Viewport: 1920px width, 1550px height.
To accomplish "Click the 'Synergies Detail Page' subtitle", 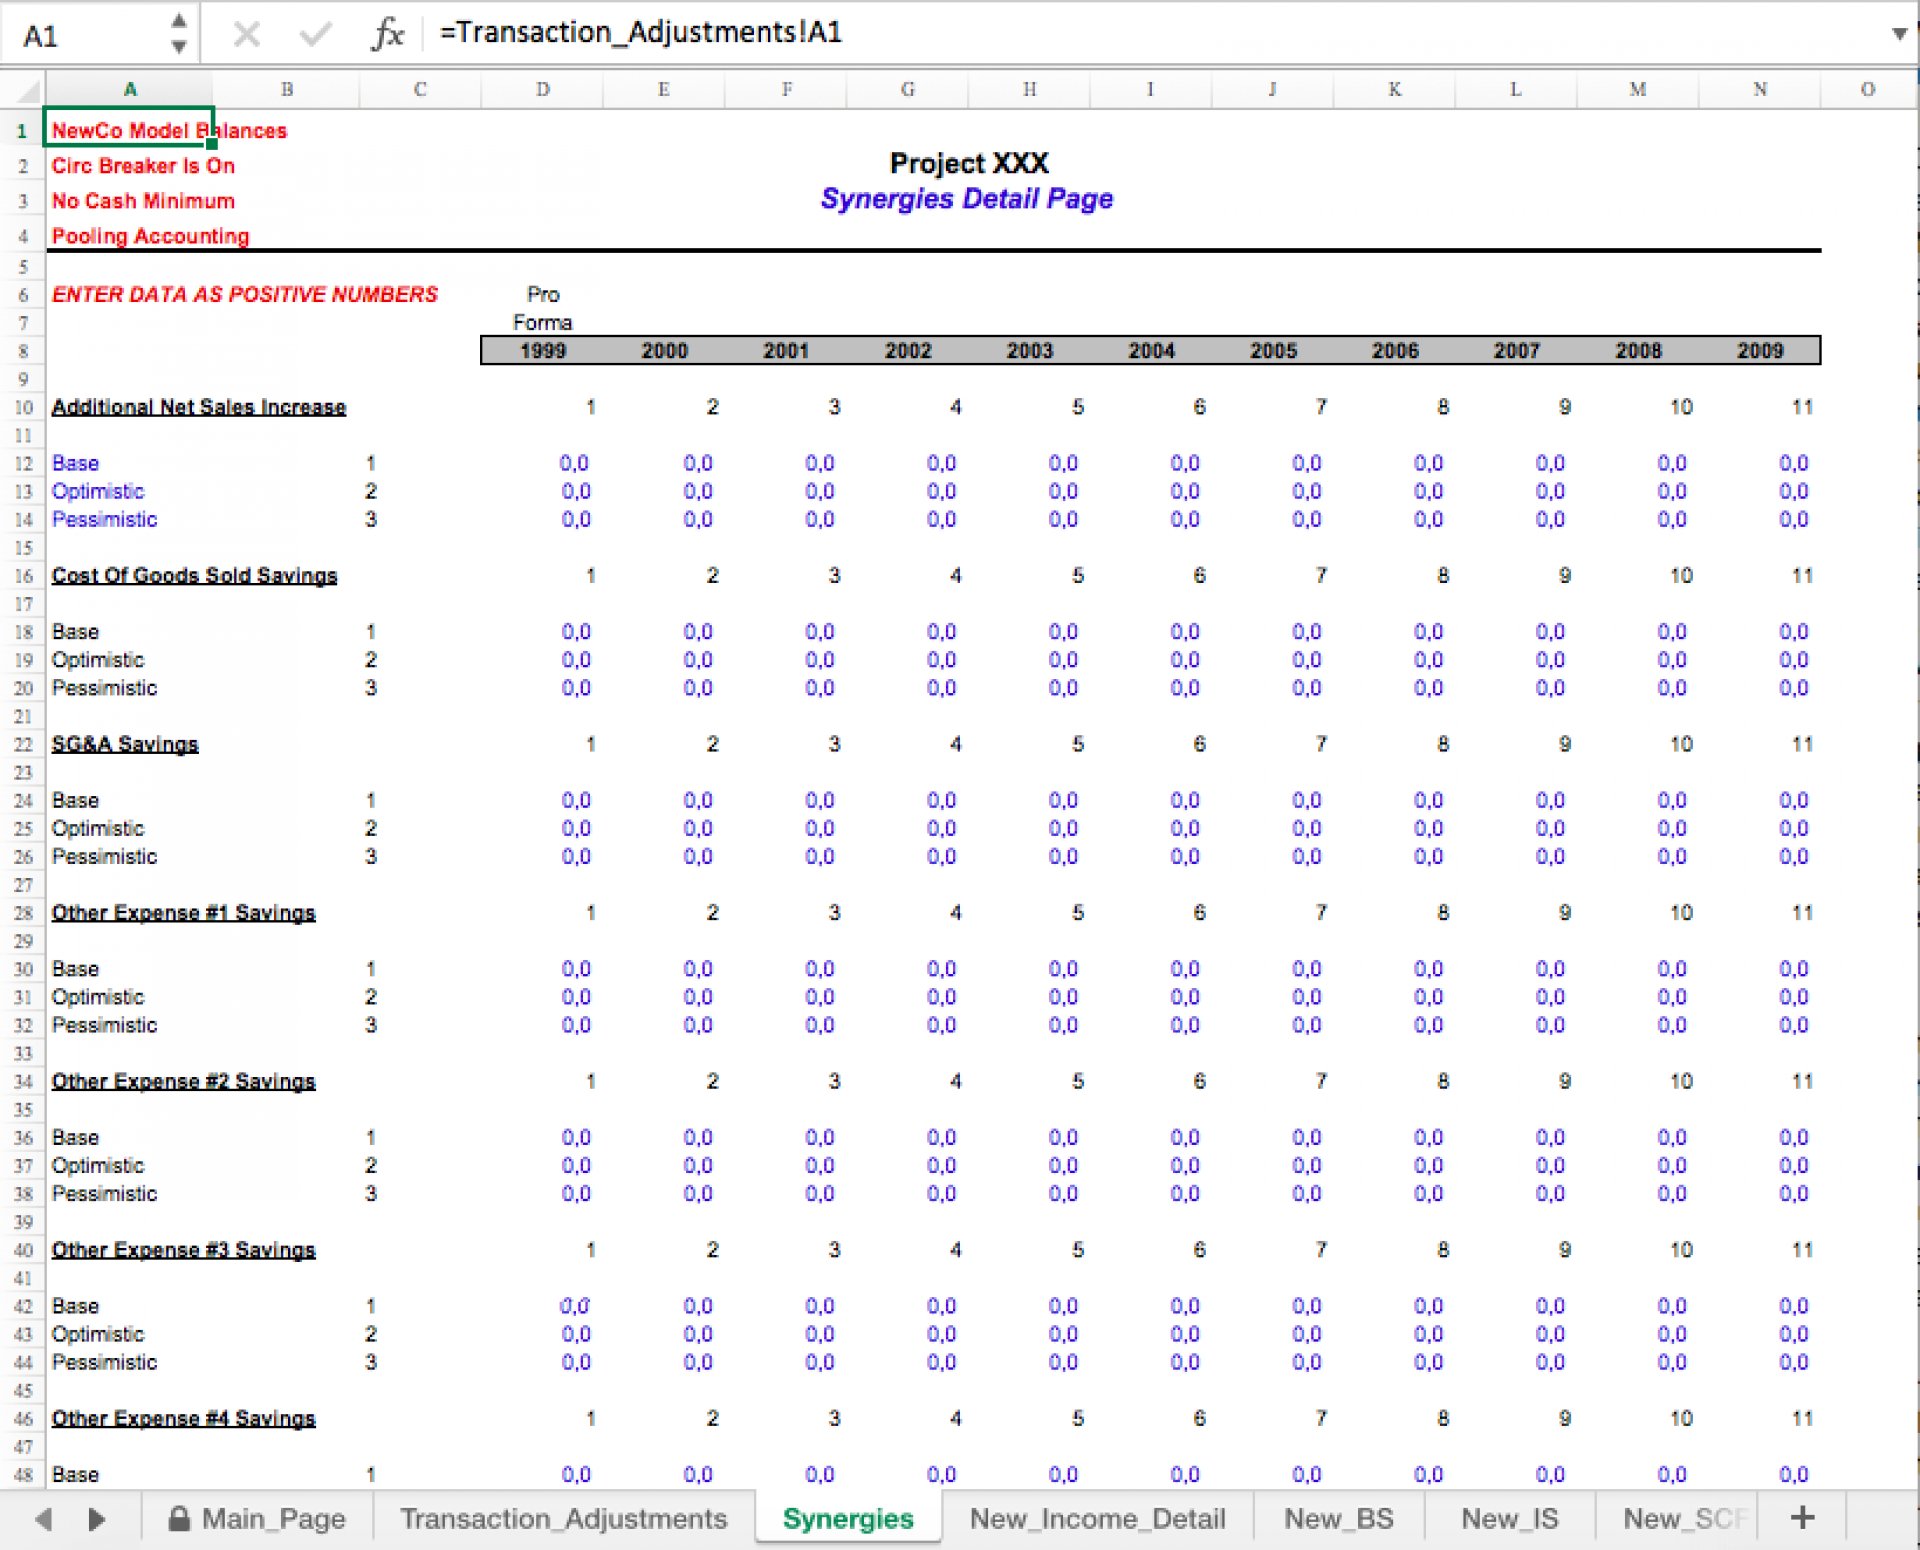I will (966, 199).
